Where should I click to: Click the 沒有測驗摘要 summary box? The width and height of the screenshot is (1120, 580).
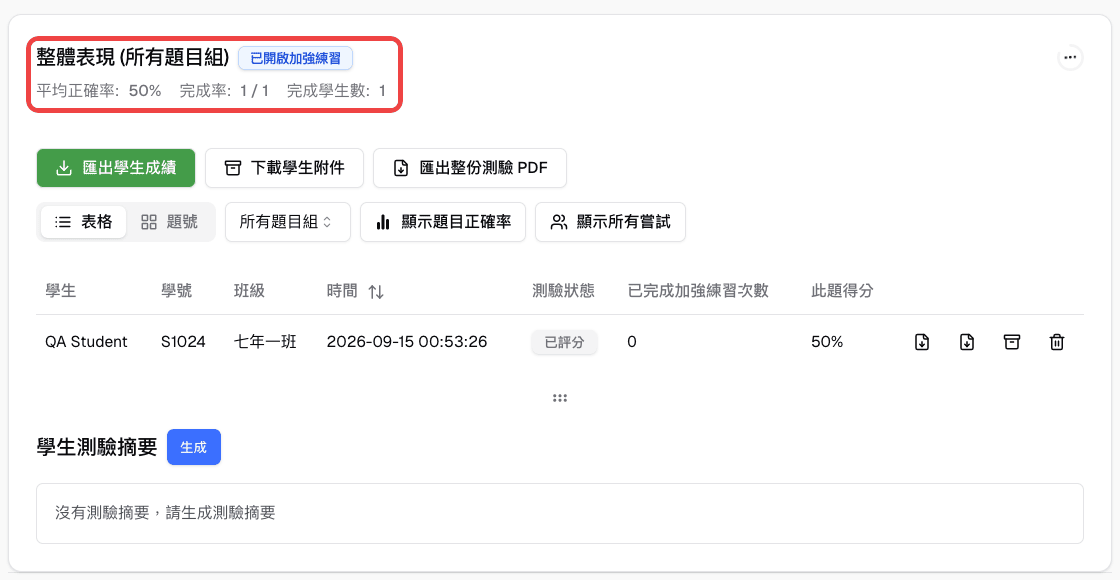[x=560, y=513]
